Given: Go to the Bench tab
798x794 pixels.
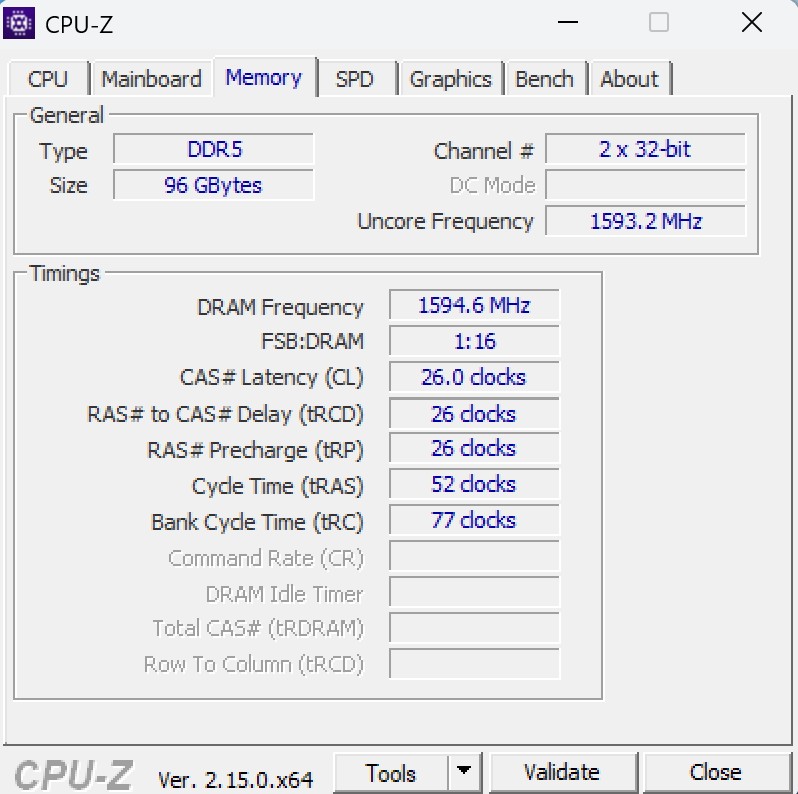Looking at the screenshot, I should pos(544,79).
